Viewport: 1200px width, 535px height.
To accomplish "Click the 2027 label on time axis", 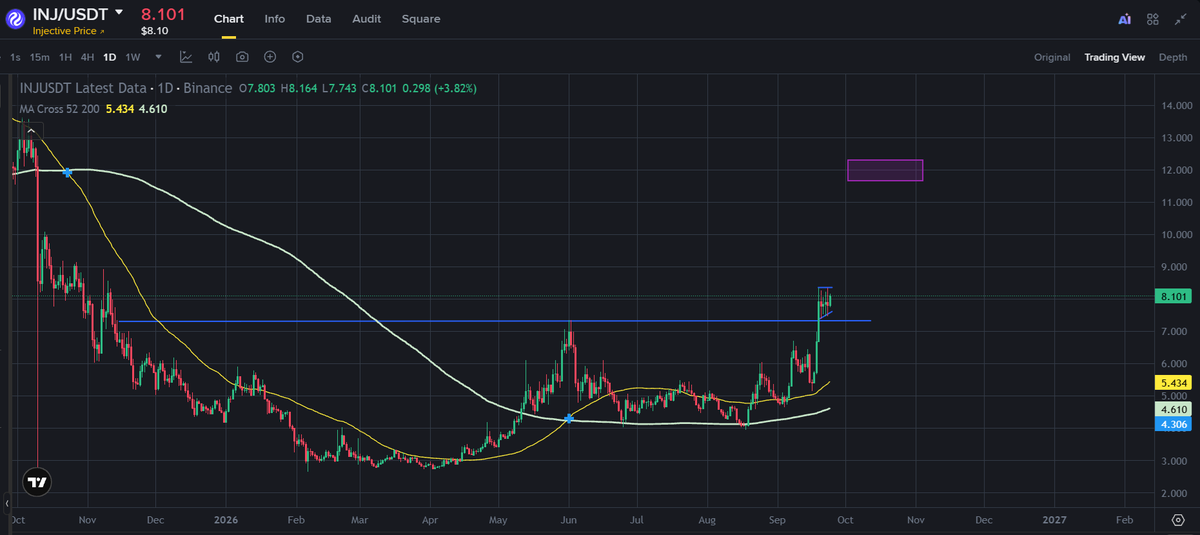I will pyautogui.click(x=1054, y=521).
